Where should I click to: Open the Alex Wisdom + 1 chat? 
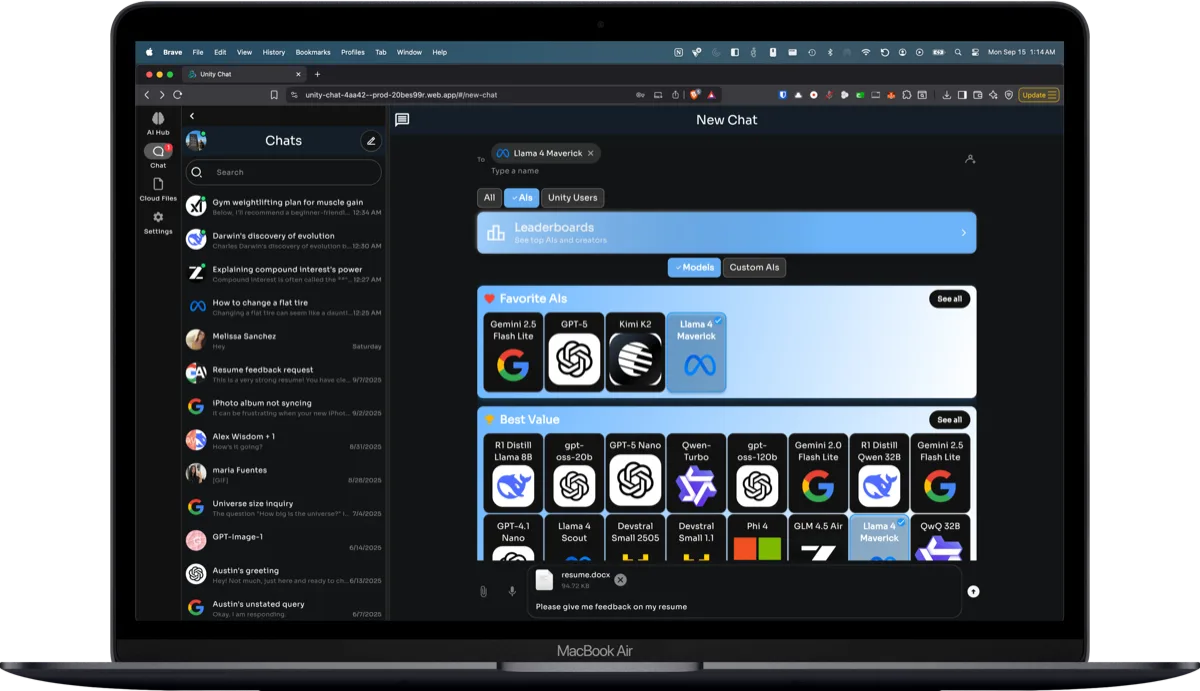(x=284, y=441)
